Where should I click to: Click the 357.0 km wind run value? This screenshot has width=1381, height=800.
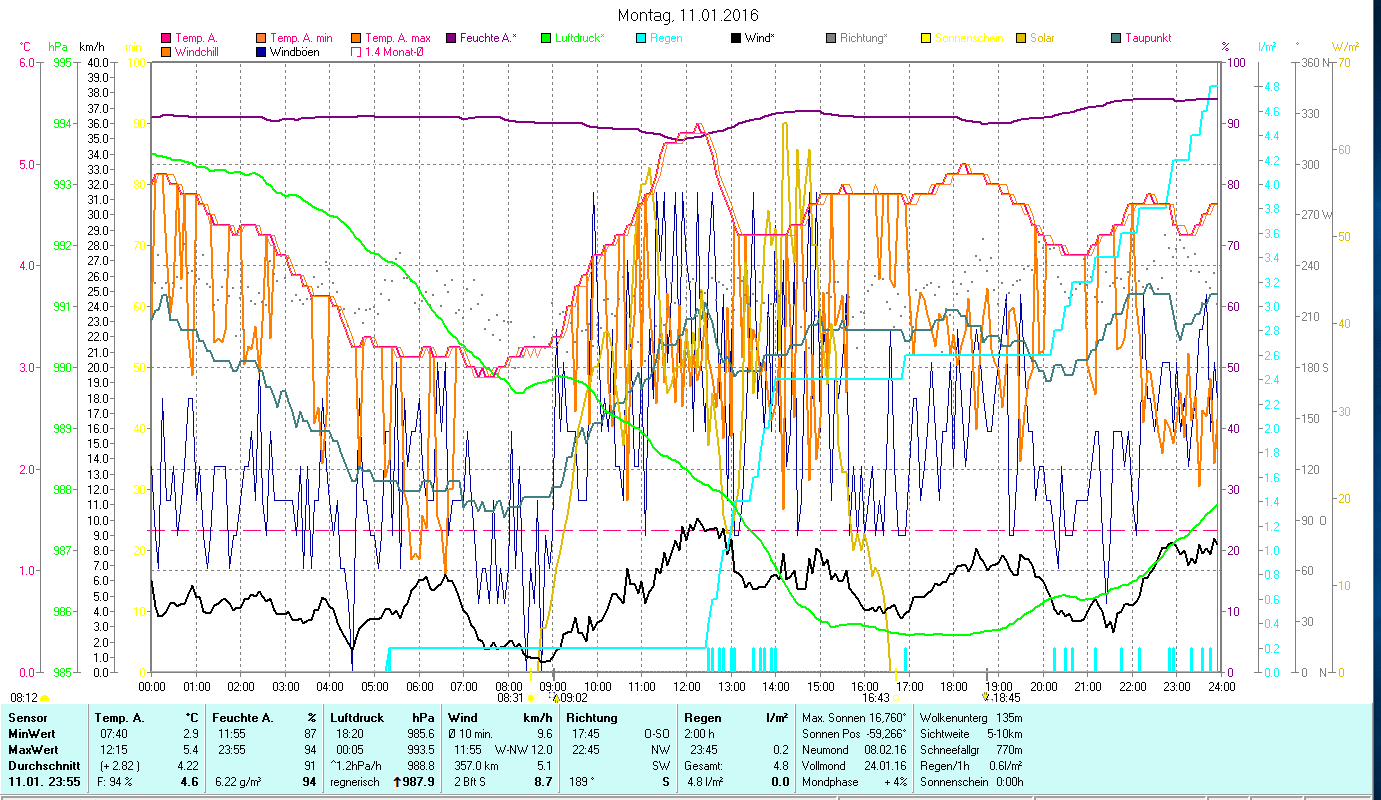point(474,766)
